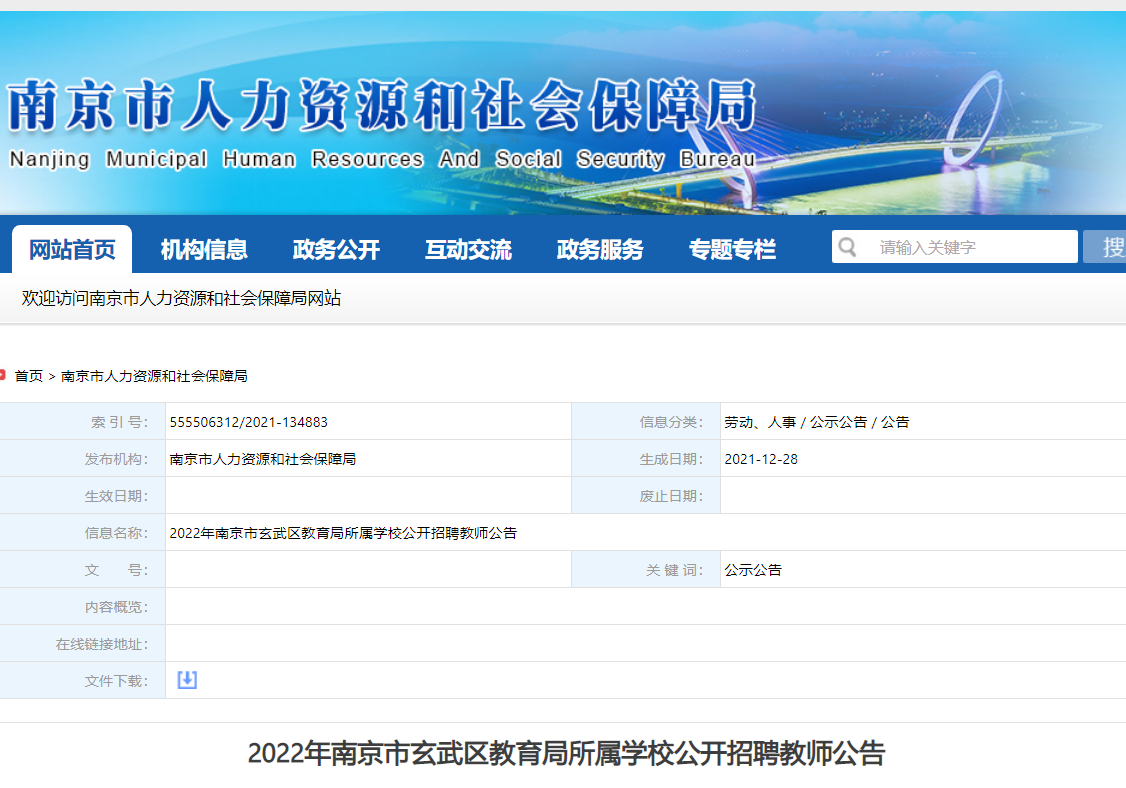This screenshot has width=1126, height=788.
Task: Open the 互动交流 menu
Action: point(468,249)
